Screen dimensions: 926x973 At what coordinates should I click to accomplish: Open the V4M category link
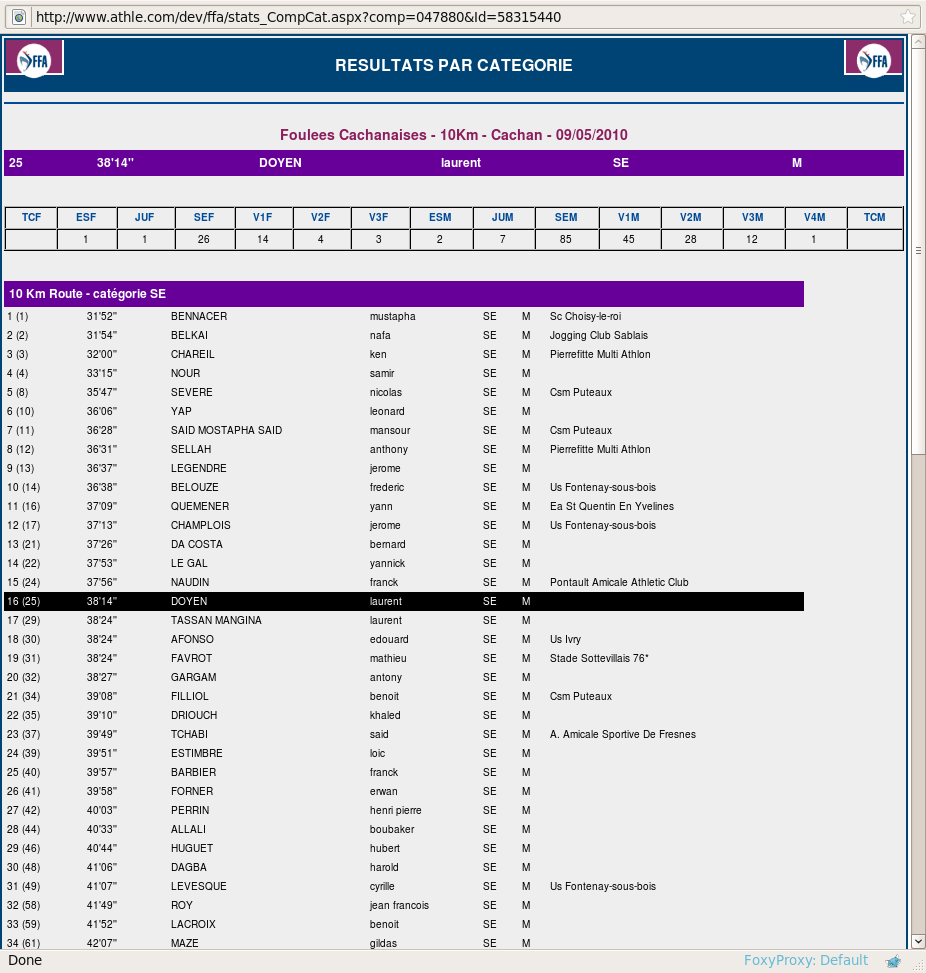[x=815, y=217]
